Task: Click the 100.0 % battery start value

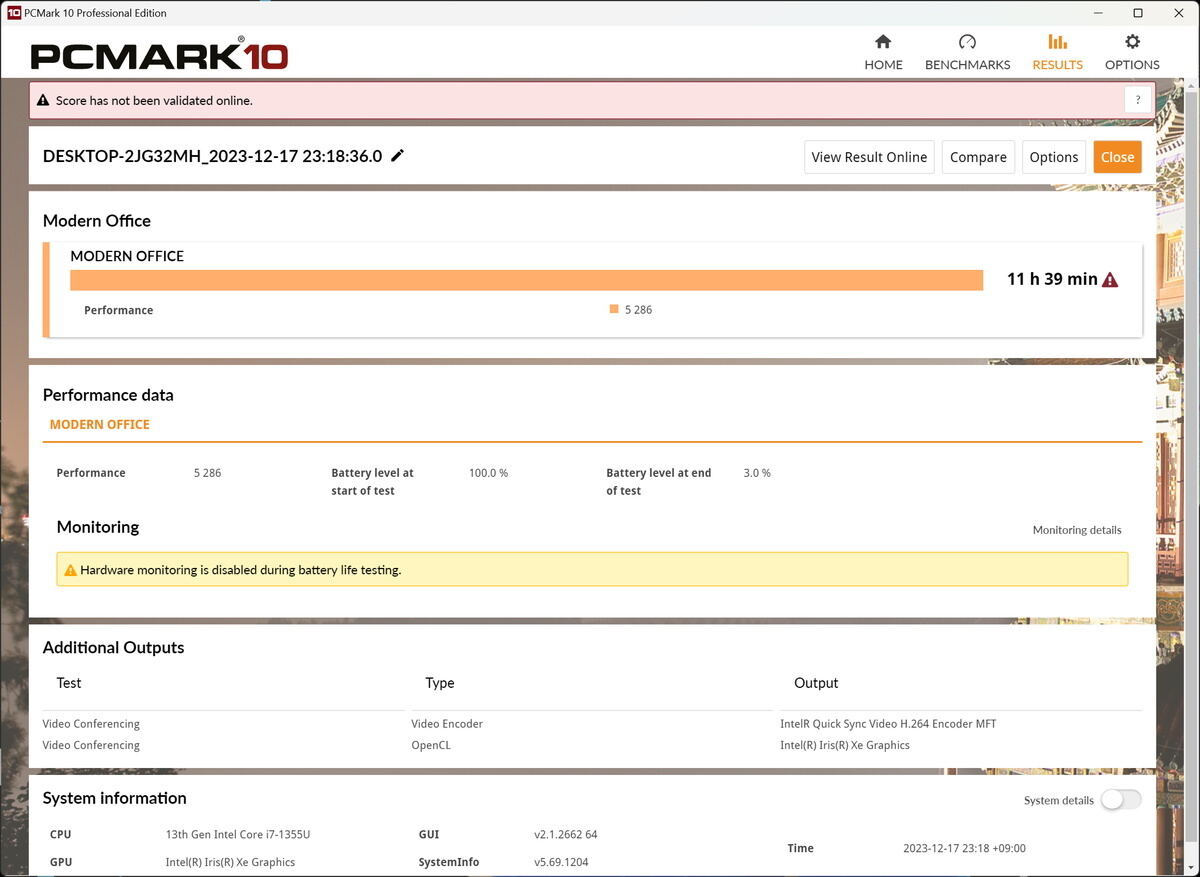Action: pyautogui.click(x=488, y=473)
